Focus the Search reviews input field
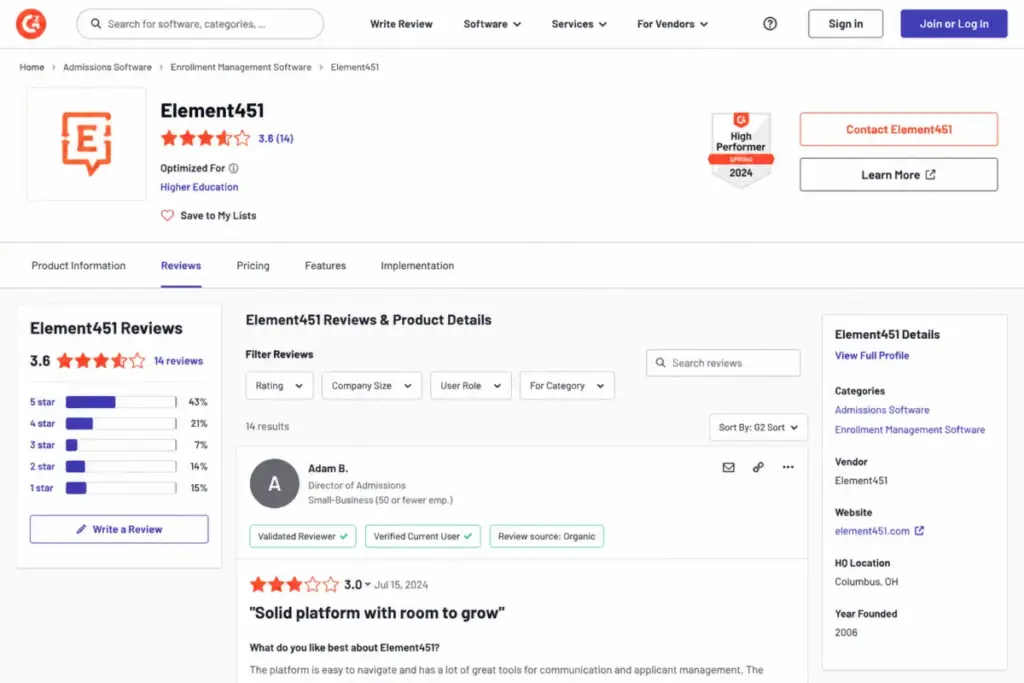Screen dimensions: 1024x683 (723, 362)
